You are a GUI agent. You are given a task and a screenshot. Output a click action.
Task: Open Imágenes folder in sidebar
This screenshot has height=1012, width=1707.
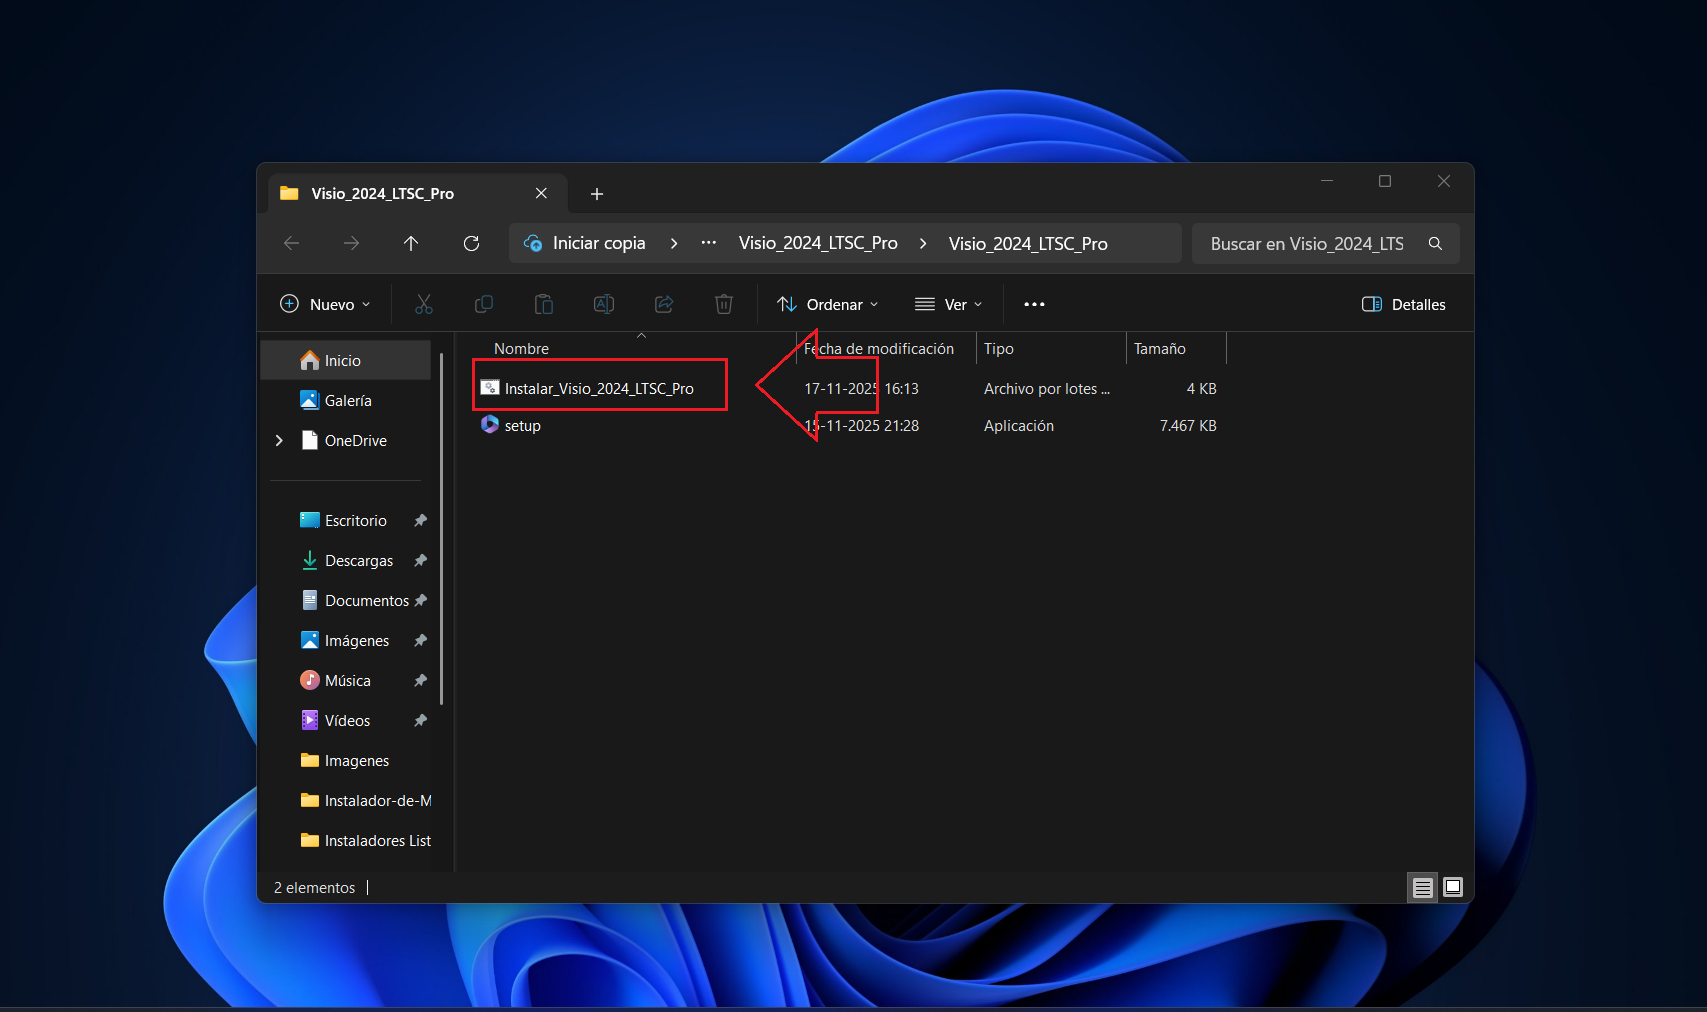(346, 640)
